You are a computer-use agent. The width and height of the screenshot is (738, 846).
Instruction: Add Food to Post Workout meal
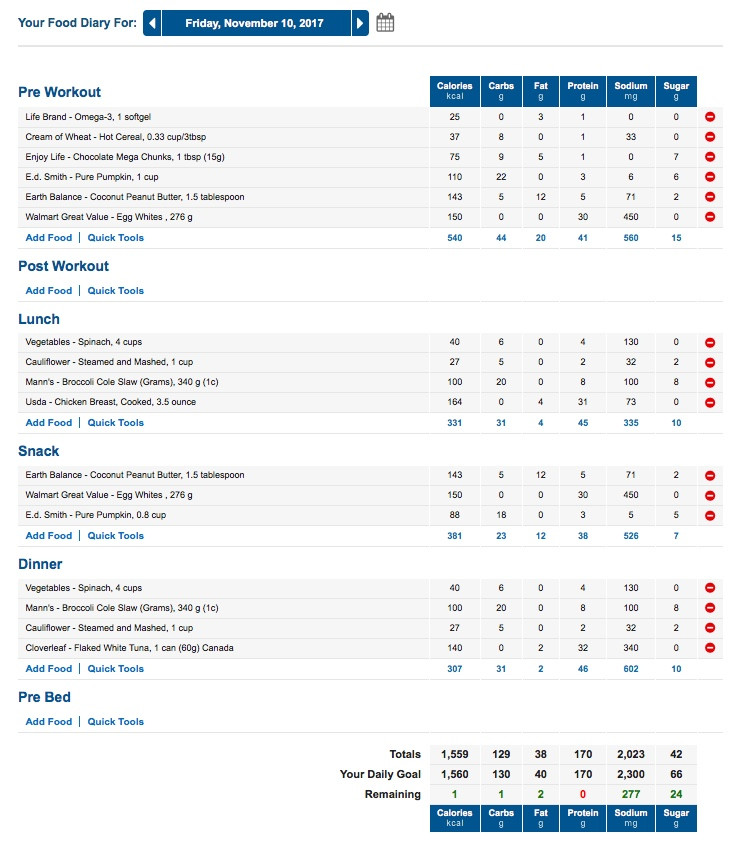pos(49,291)
